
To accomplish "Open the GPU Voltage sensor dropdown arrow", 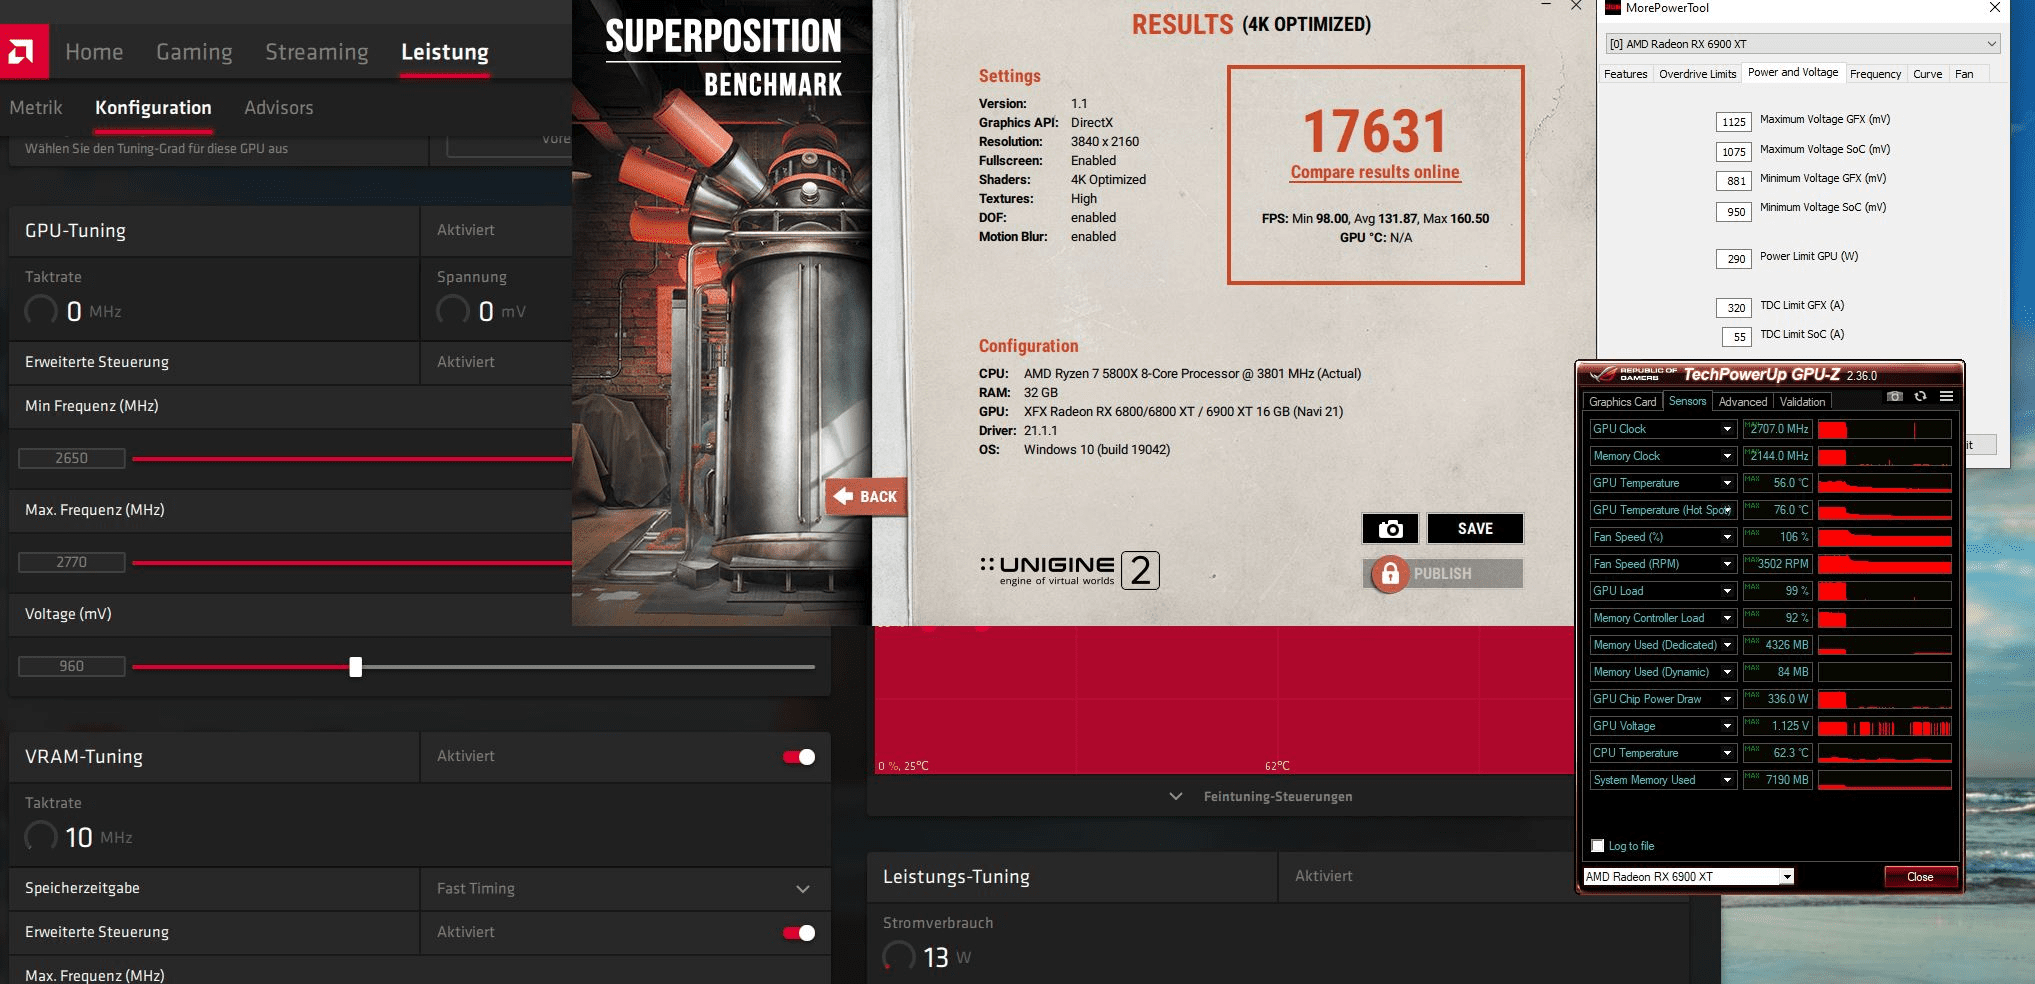I will [x=1727, y=726].
